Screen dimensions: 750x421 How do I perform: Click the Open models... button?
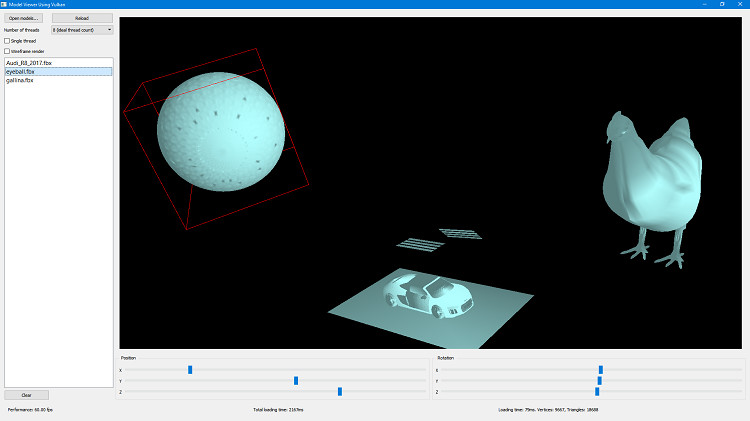25,18
